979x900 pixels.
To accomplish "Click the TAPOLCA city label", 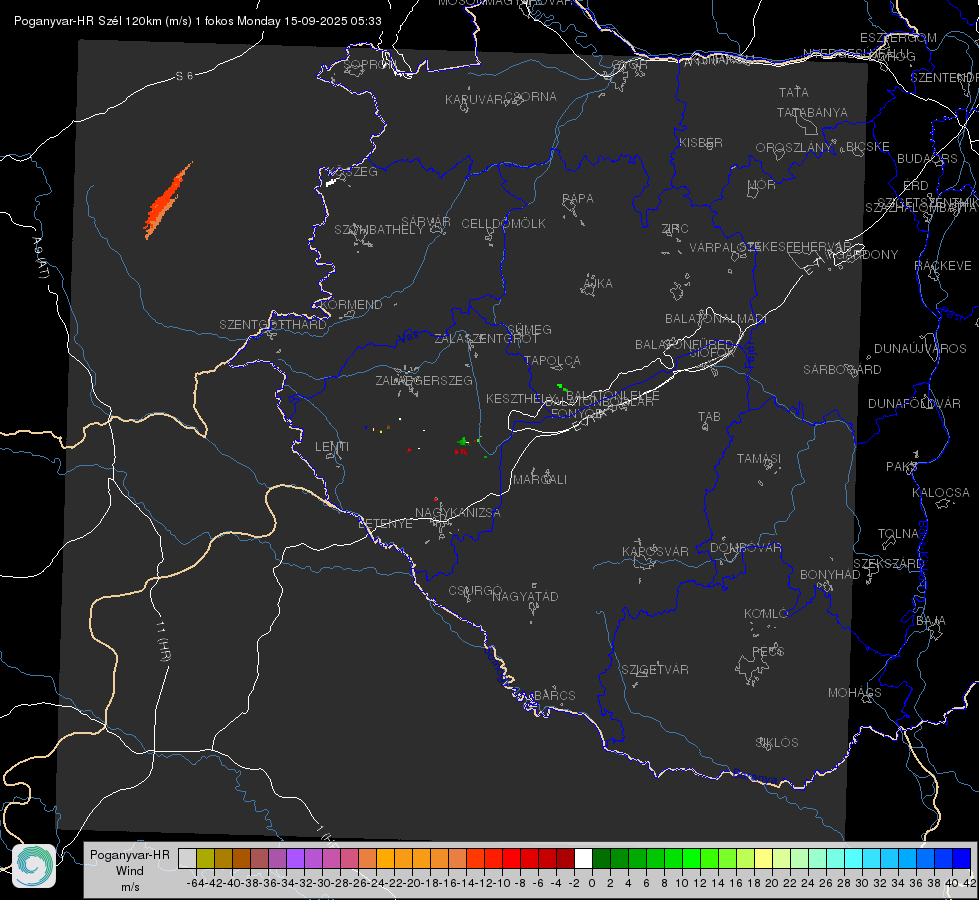I will pyautogui.click(x=553, y=360).
